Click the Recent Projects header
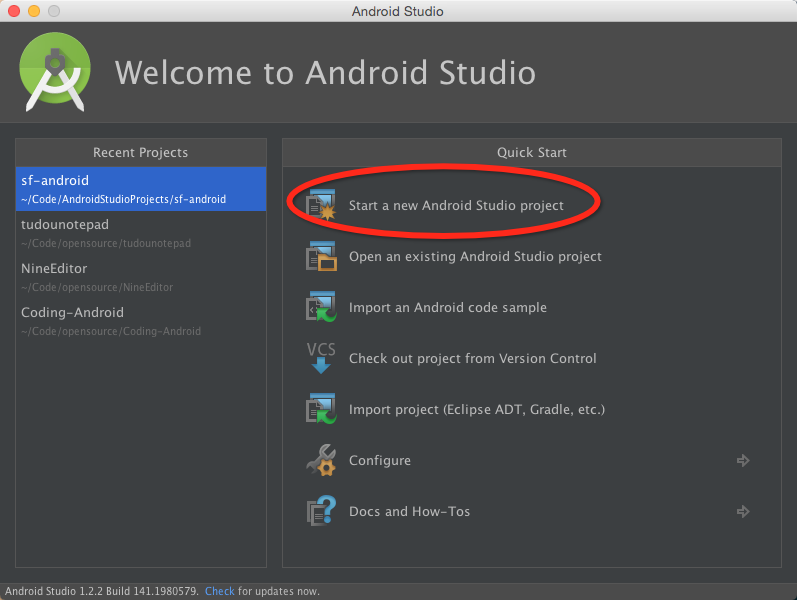 141,153
